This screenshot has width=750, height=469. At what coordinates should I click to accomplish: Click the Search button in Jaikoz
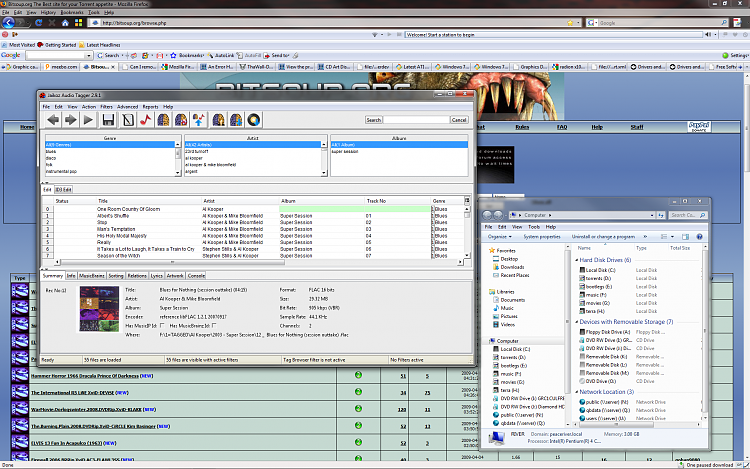pos(374,120)
